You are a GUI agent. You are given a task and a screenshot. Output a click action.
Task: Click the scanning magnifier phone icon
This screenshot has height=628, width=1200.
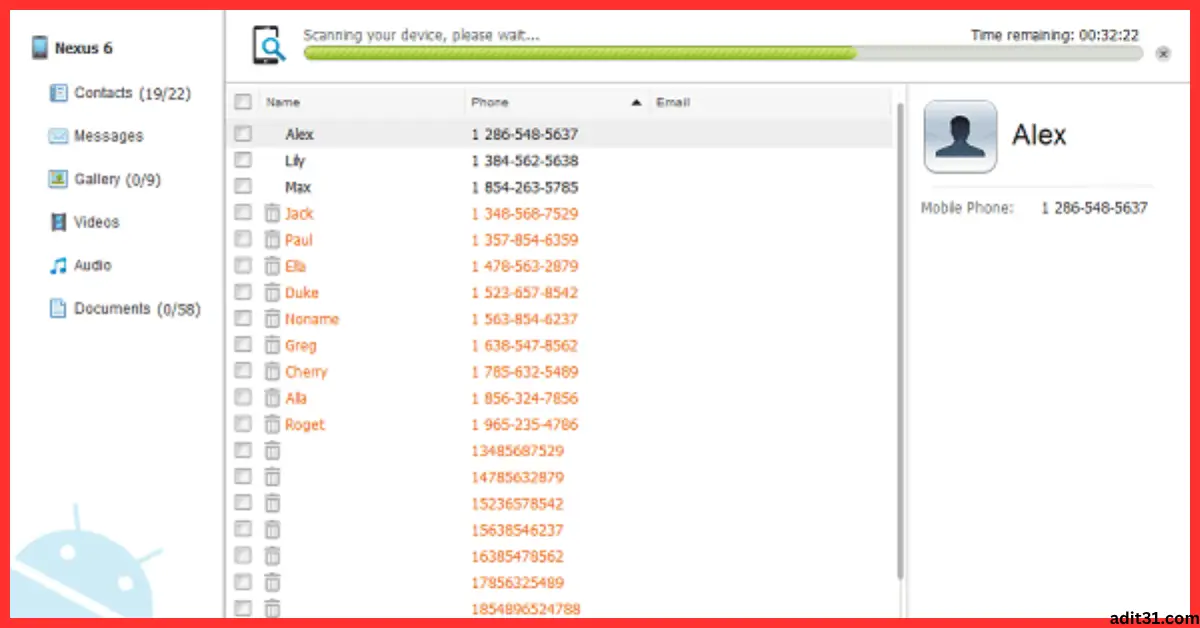pos(269,45)
